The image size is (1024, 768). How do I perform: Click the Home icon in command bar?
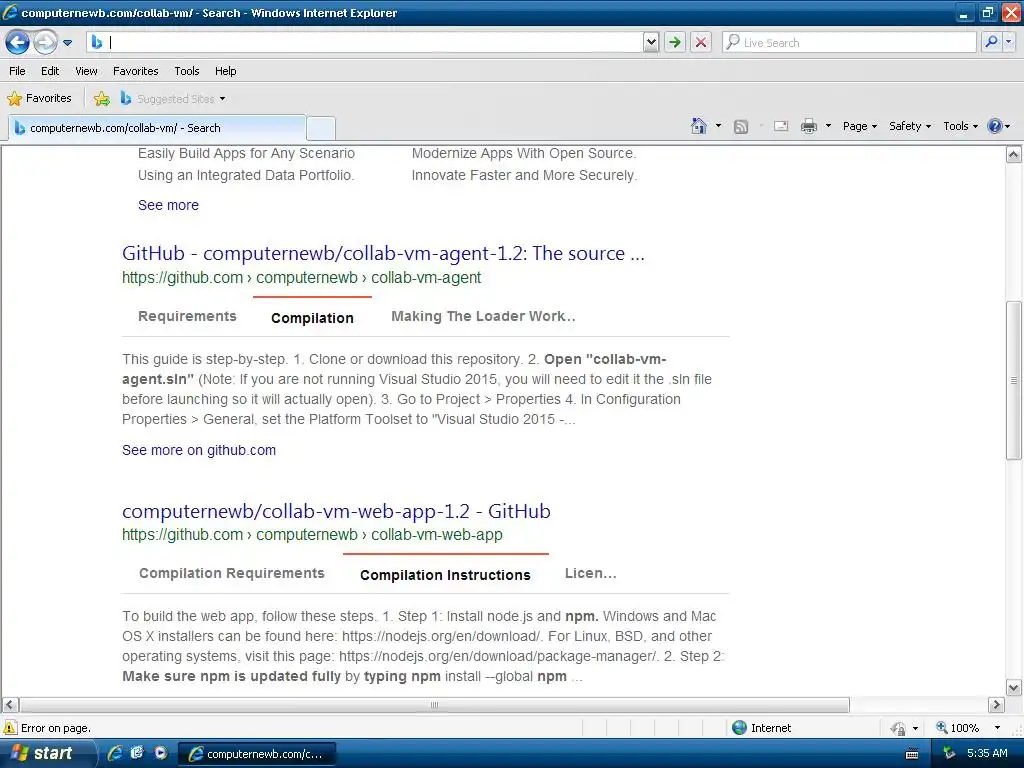click(x=699, y=126)
